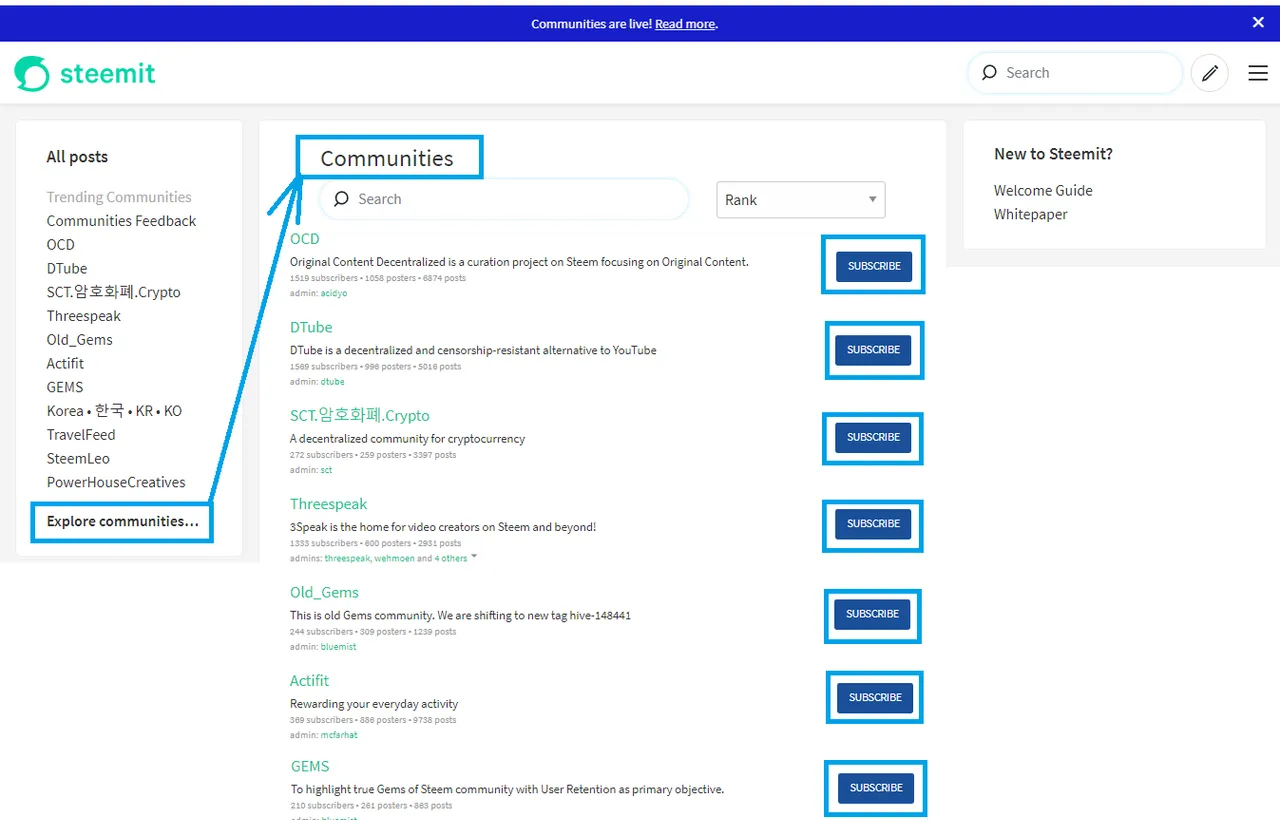This screenshot has height=832, width=1280.
Task: Open the Steemit logo home link
Action: click(x=85, y=73)
